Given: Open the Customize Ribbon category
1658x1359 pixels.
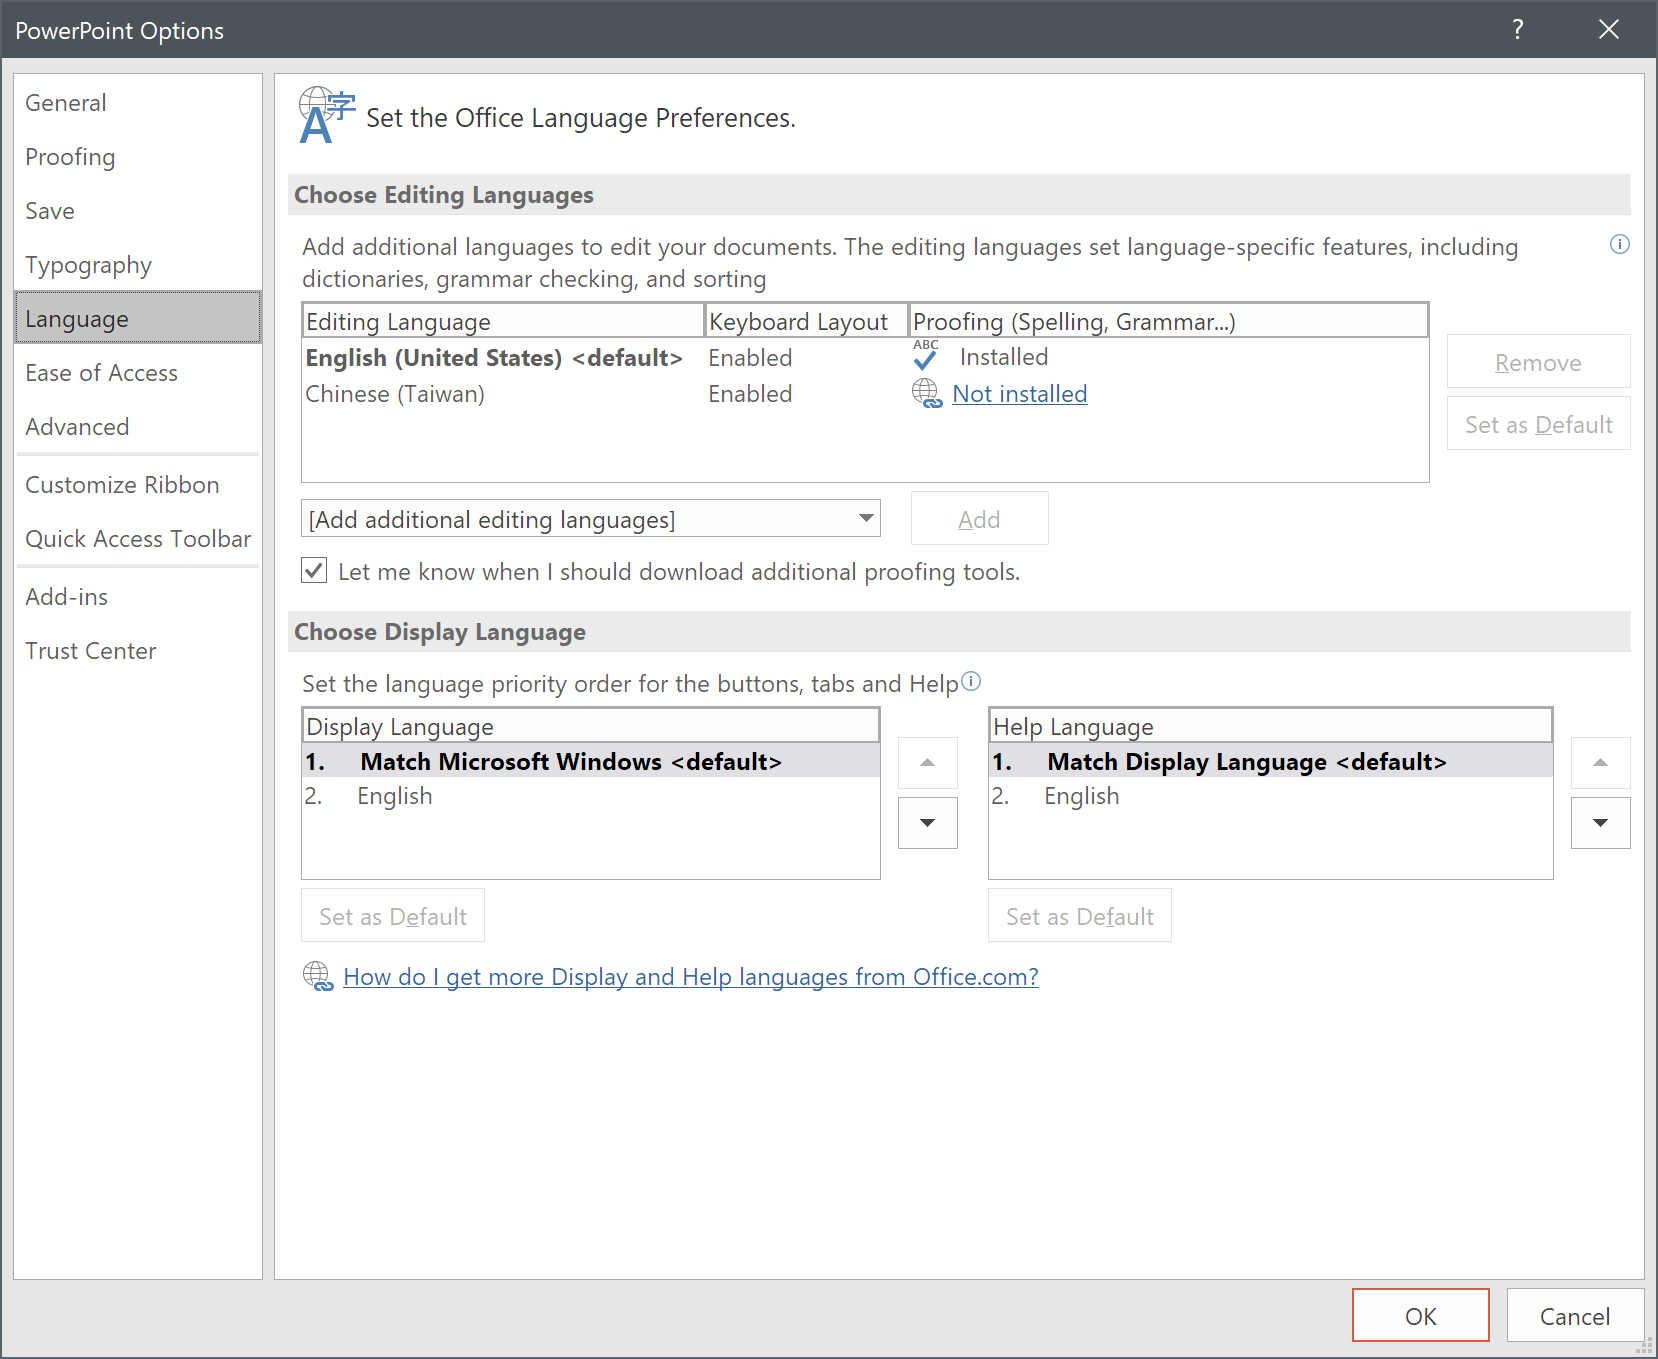Looking at the screenshot, I should click(138, 485).
